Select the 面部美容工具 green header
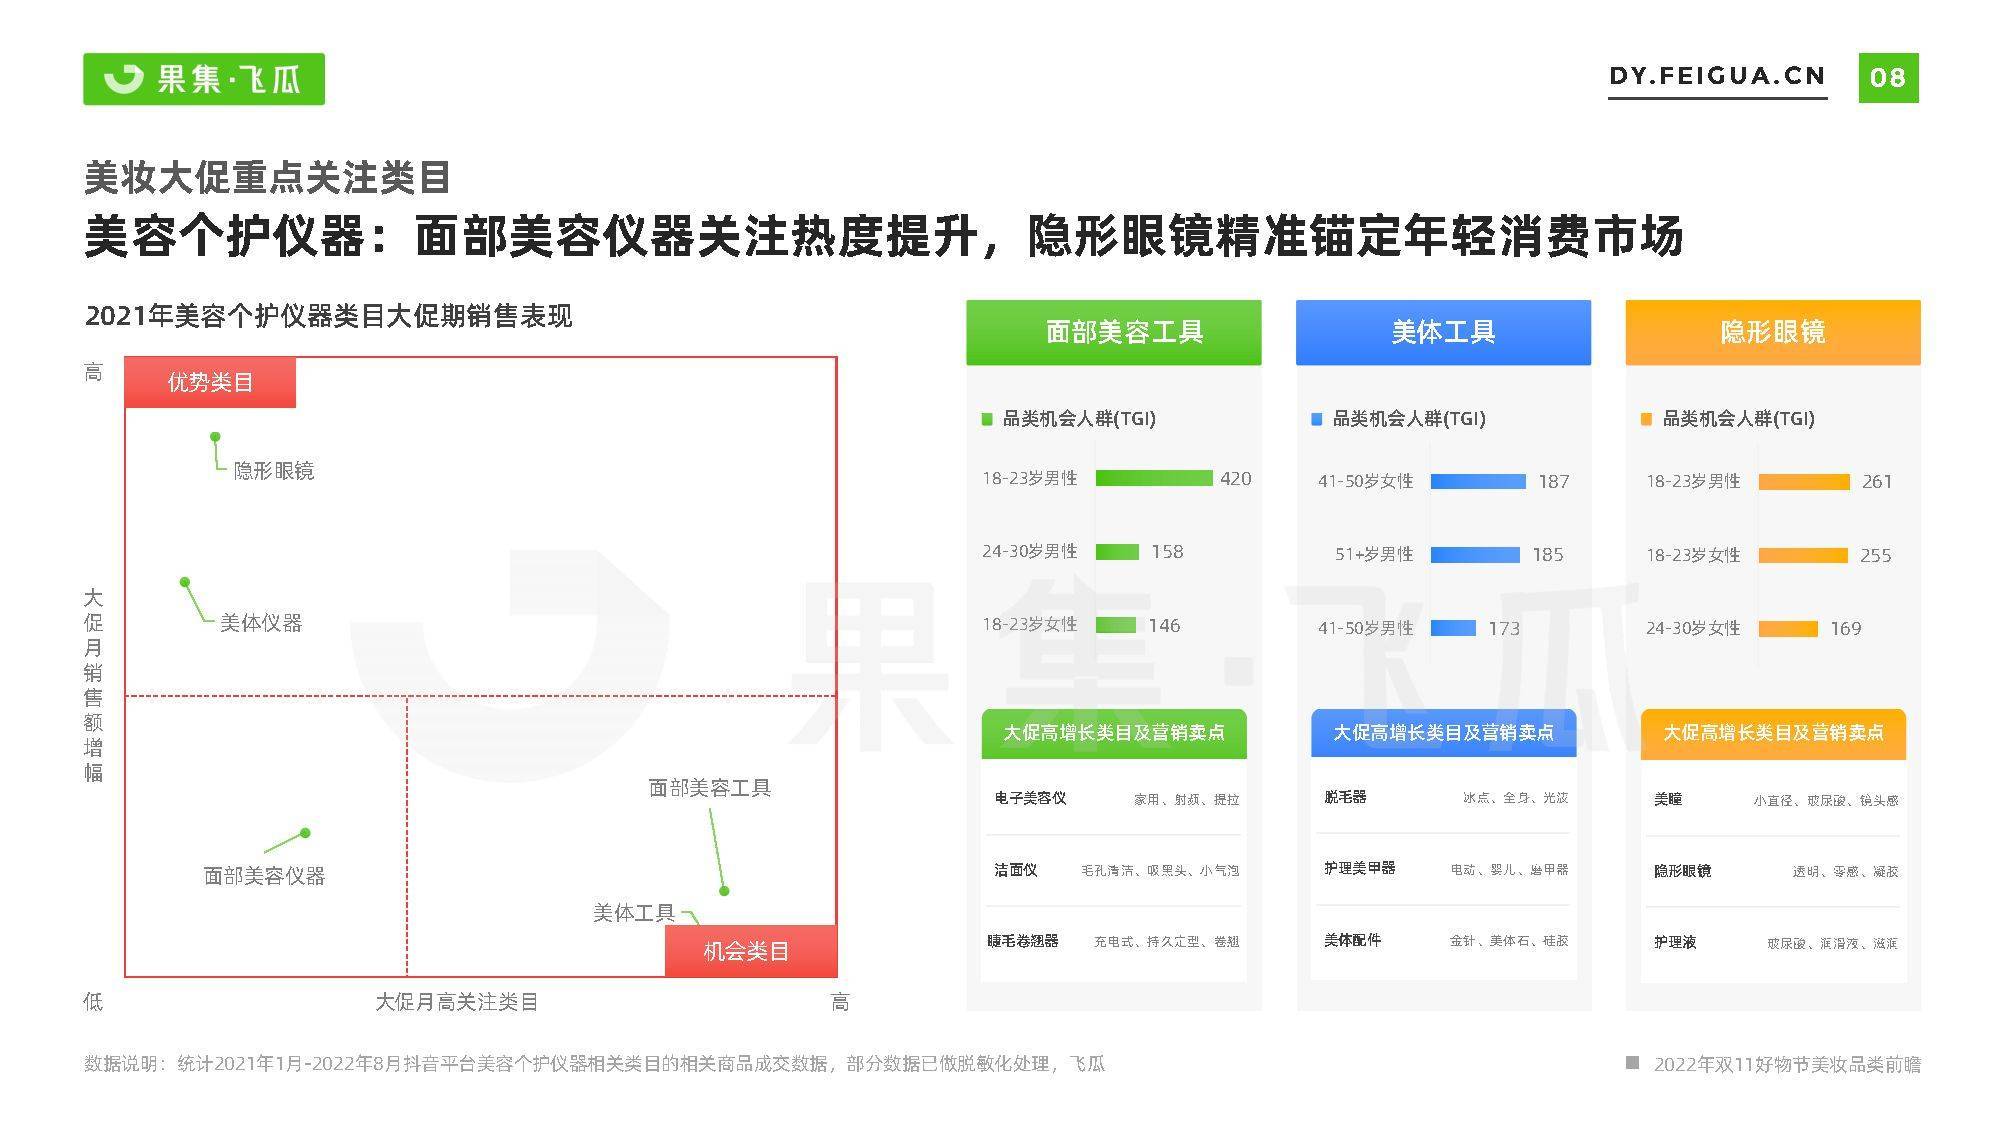Image resolution: width=2000 pixels, height=1125 pixels. click(x=1113, y=332)
